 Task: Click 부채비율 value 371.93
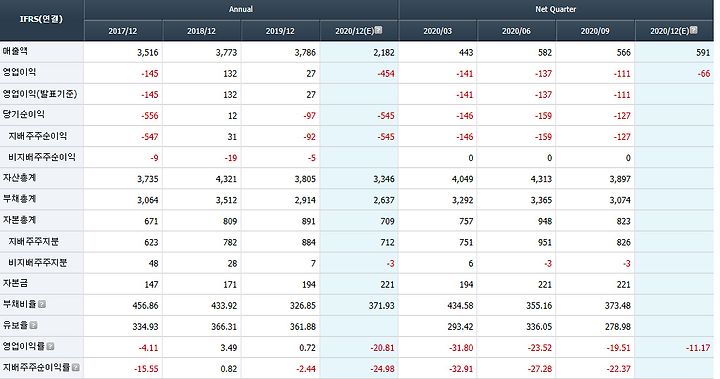[x=381, y=306]
